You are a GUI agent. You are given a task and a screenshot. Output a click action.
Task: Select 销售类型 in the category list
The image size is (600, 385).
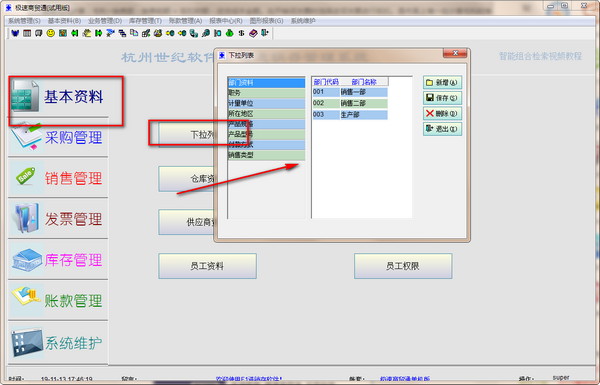point(266,155)
